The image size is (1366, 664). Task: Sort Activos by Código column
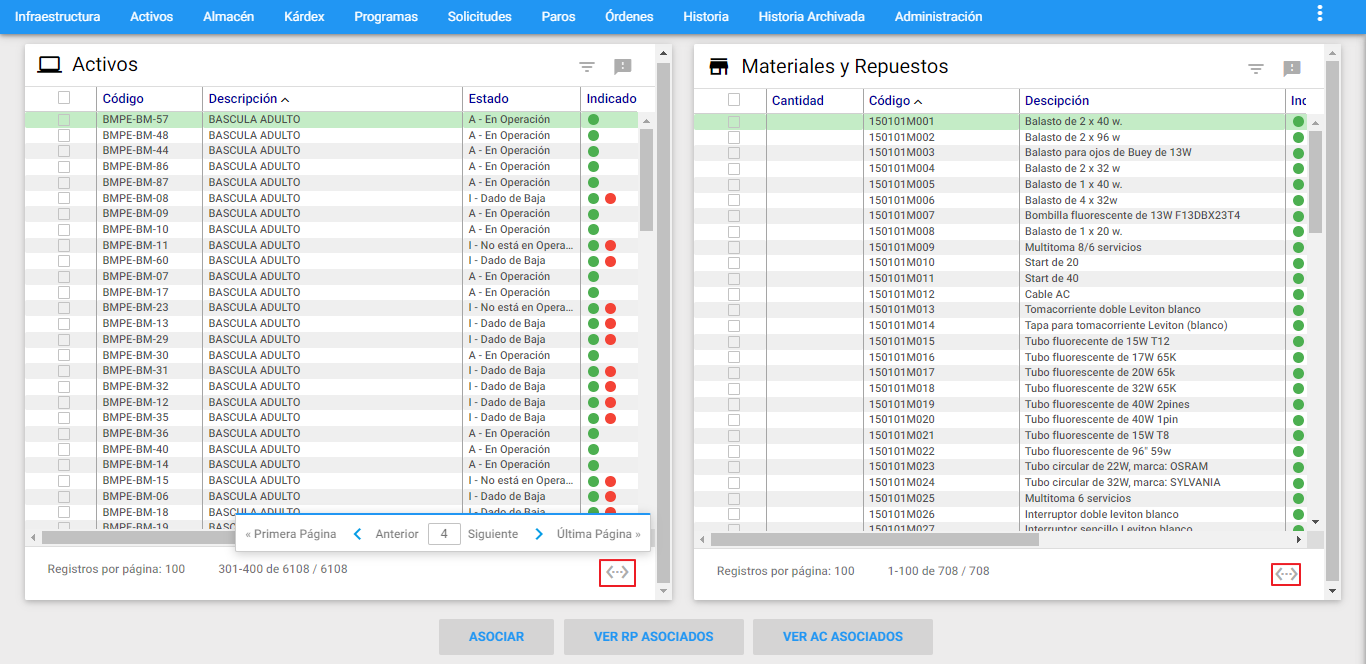[123, 99]
